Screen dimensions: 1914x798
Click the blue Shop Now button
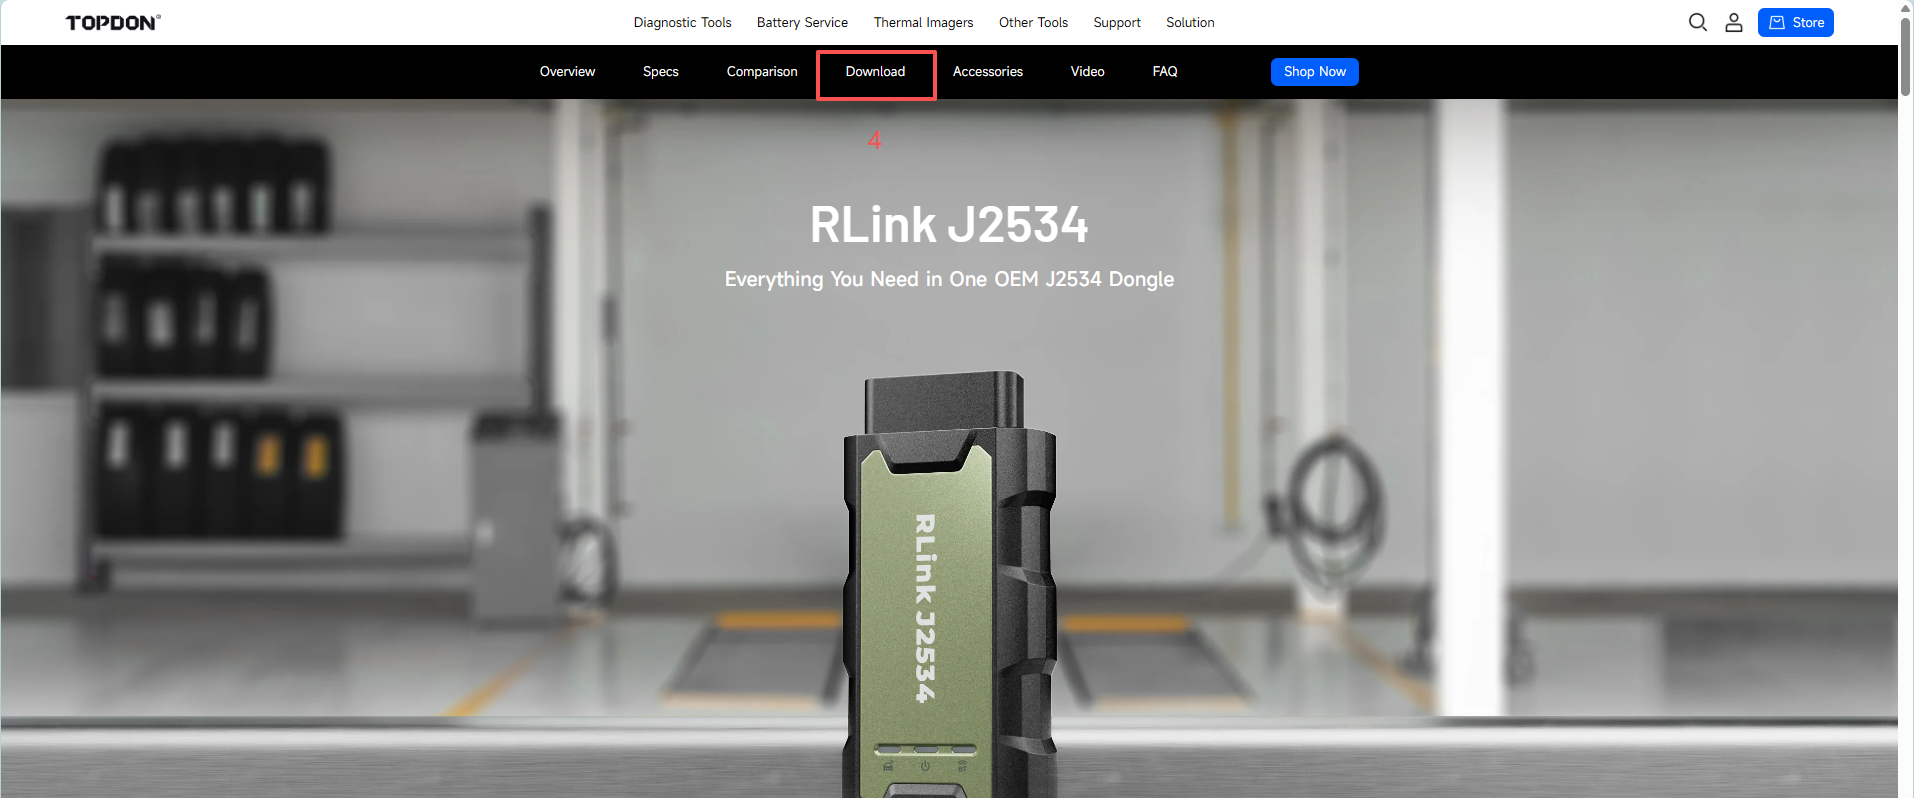1314,72
